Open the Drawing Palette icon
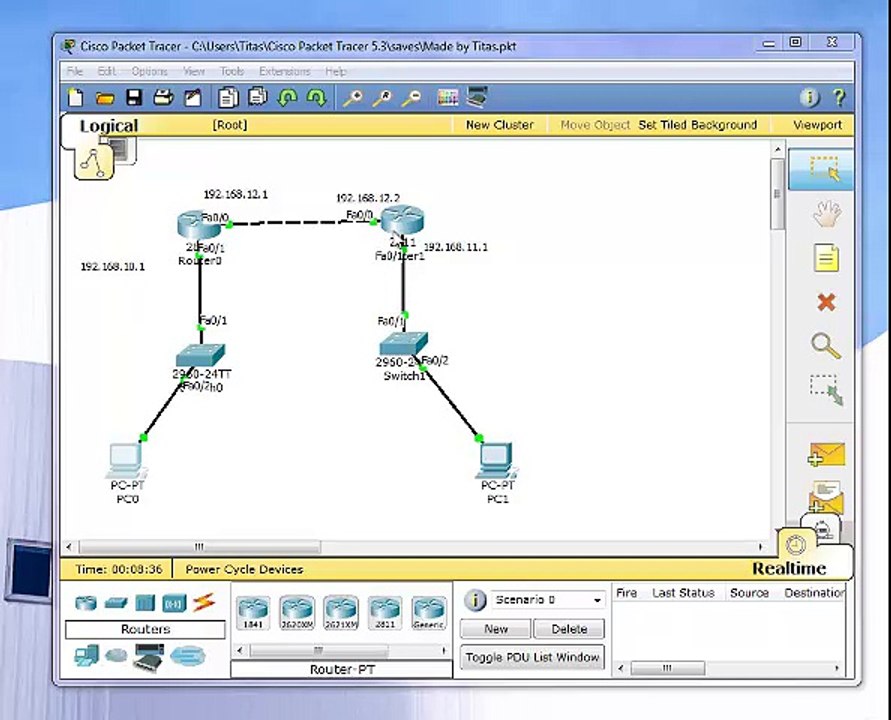This screenshot has height=720, width=891. [x=448, y=97]
